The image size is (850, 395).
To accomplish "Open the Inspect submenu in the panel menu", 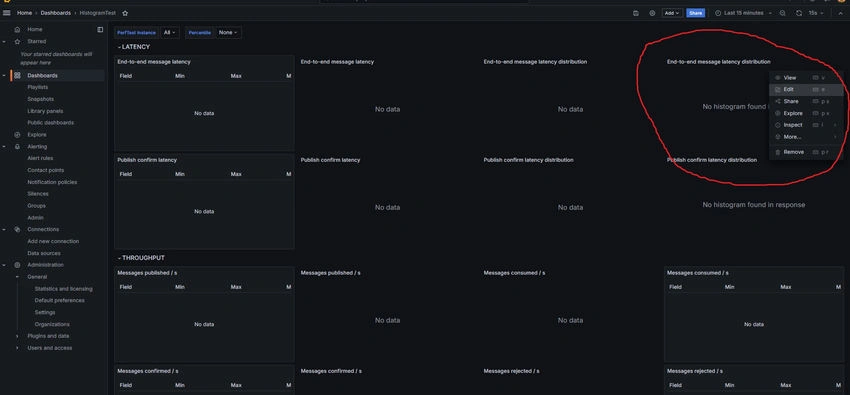I will [x=806, y=125].
